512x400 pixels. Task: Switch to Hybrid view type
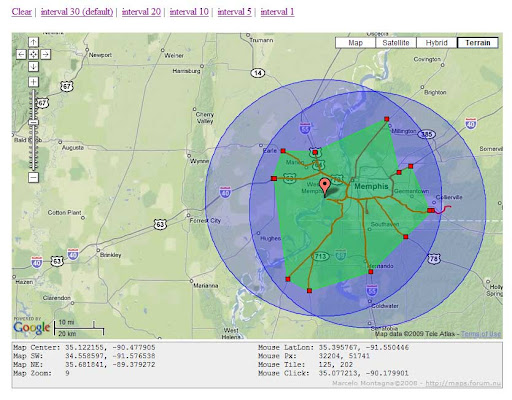click(x=437, y=43)
